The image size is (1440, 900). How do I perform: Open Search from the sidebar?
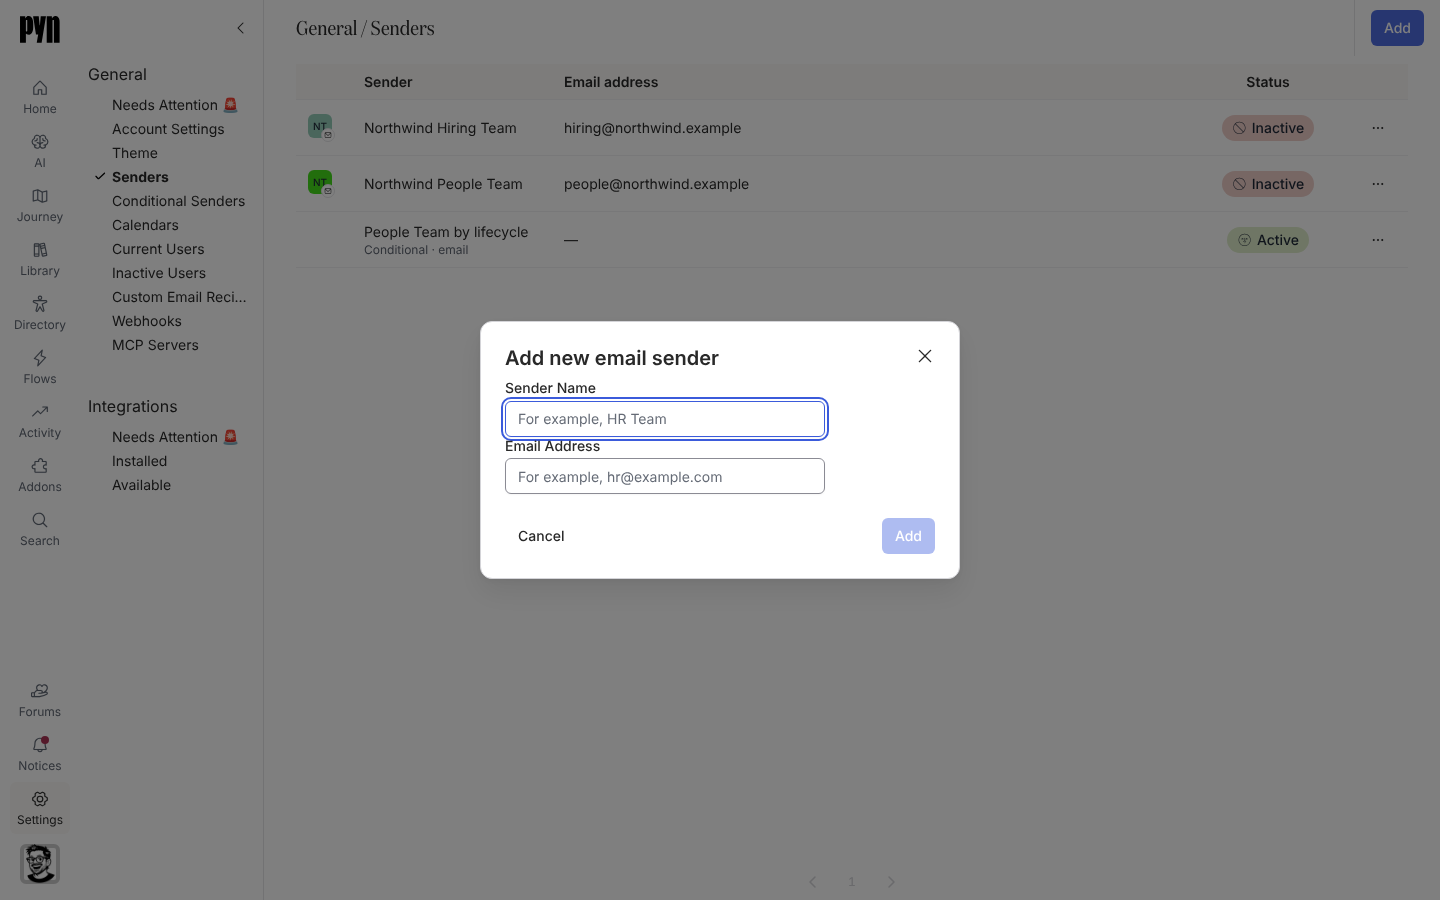click(40, 529)
